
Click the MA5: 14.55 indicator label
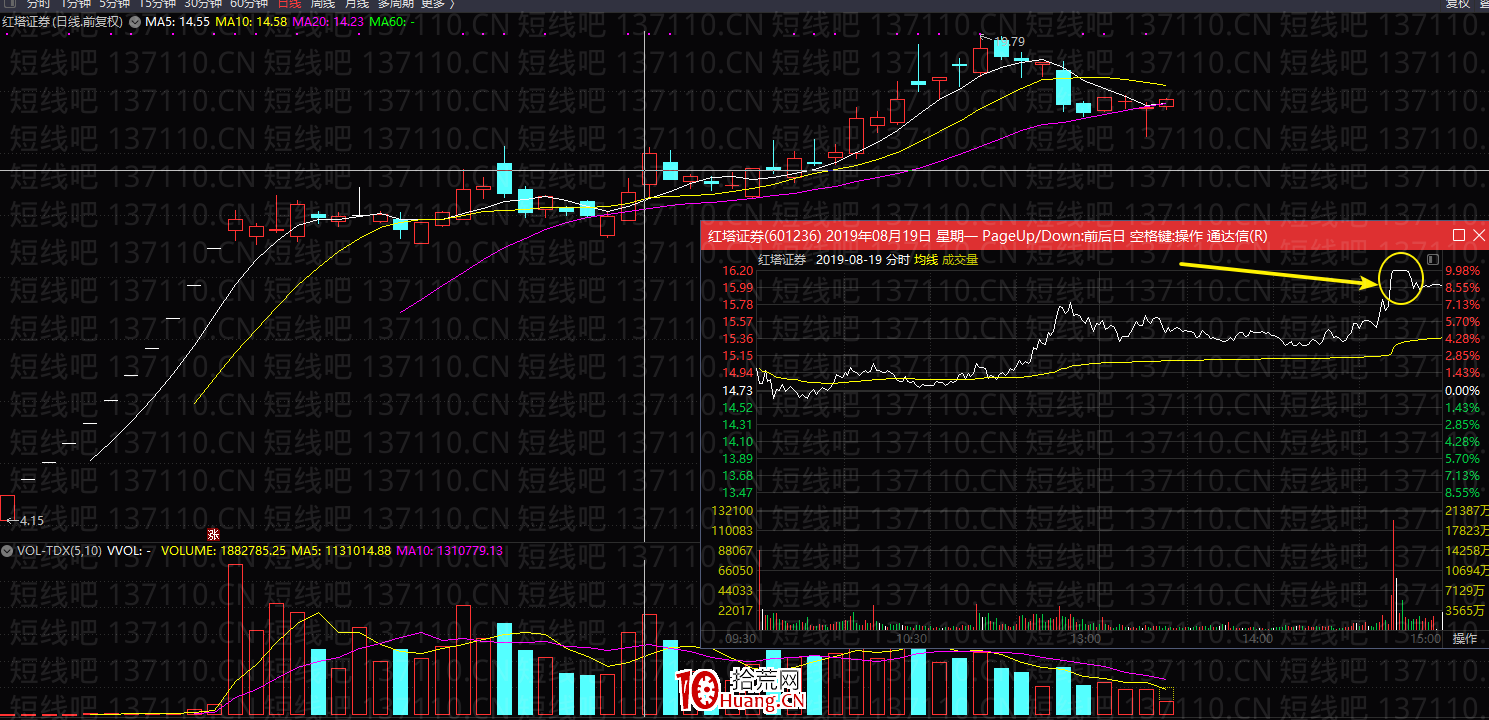point(177,21)
